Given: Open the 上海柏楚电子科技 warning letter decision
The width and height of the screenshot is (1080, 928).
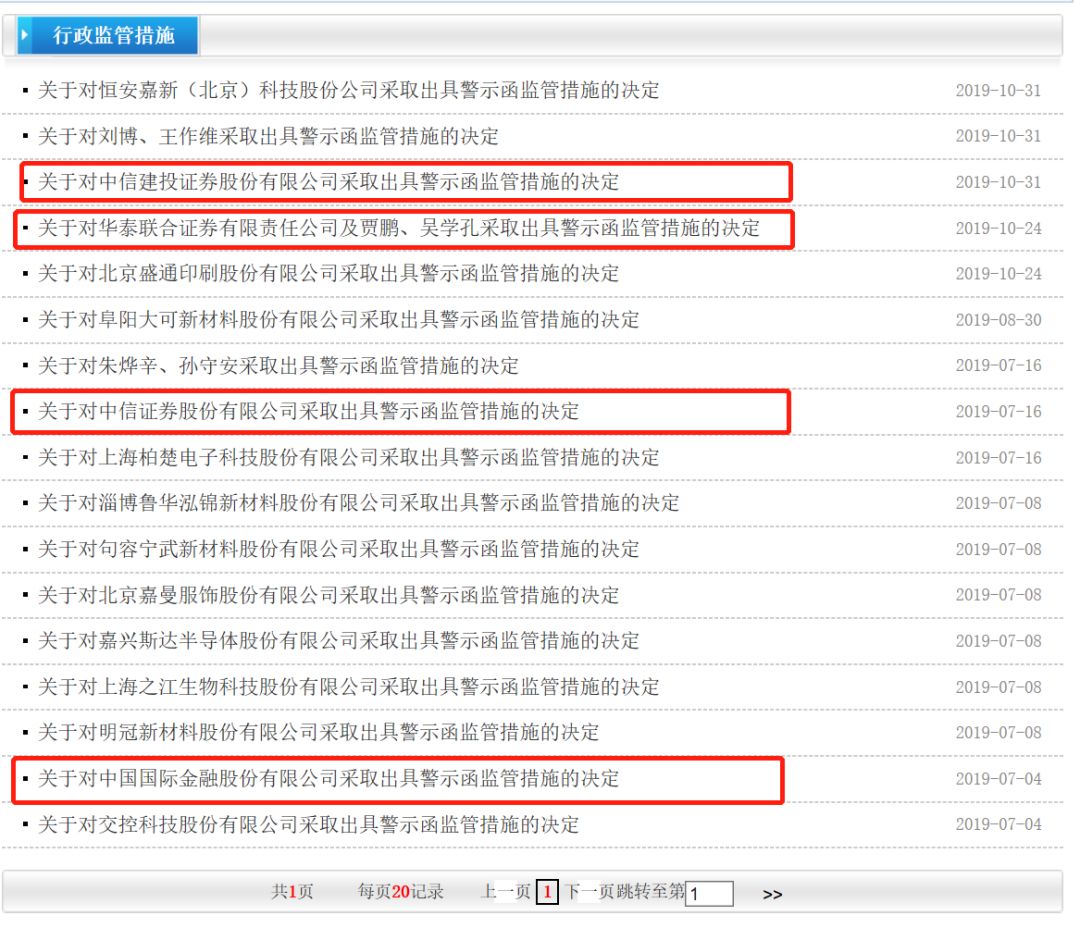Looking at the screenshot, I should (x=348, y=457).
